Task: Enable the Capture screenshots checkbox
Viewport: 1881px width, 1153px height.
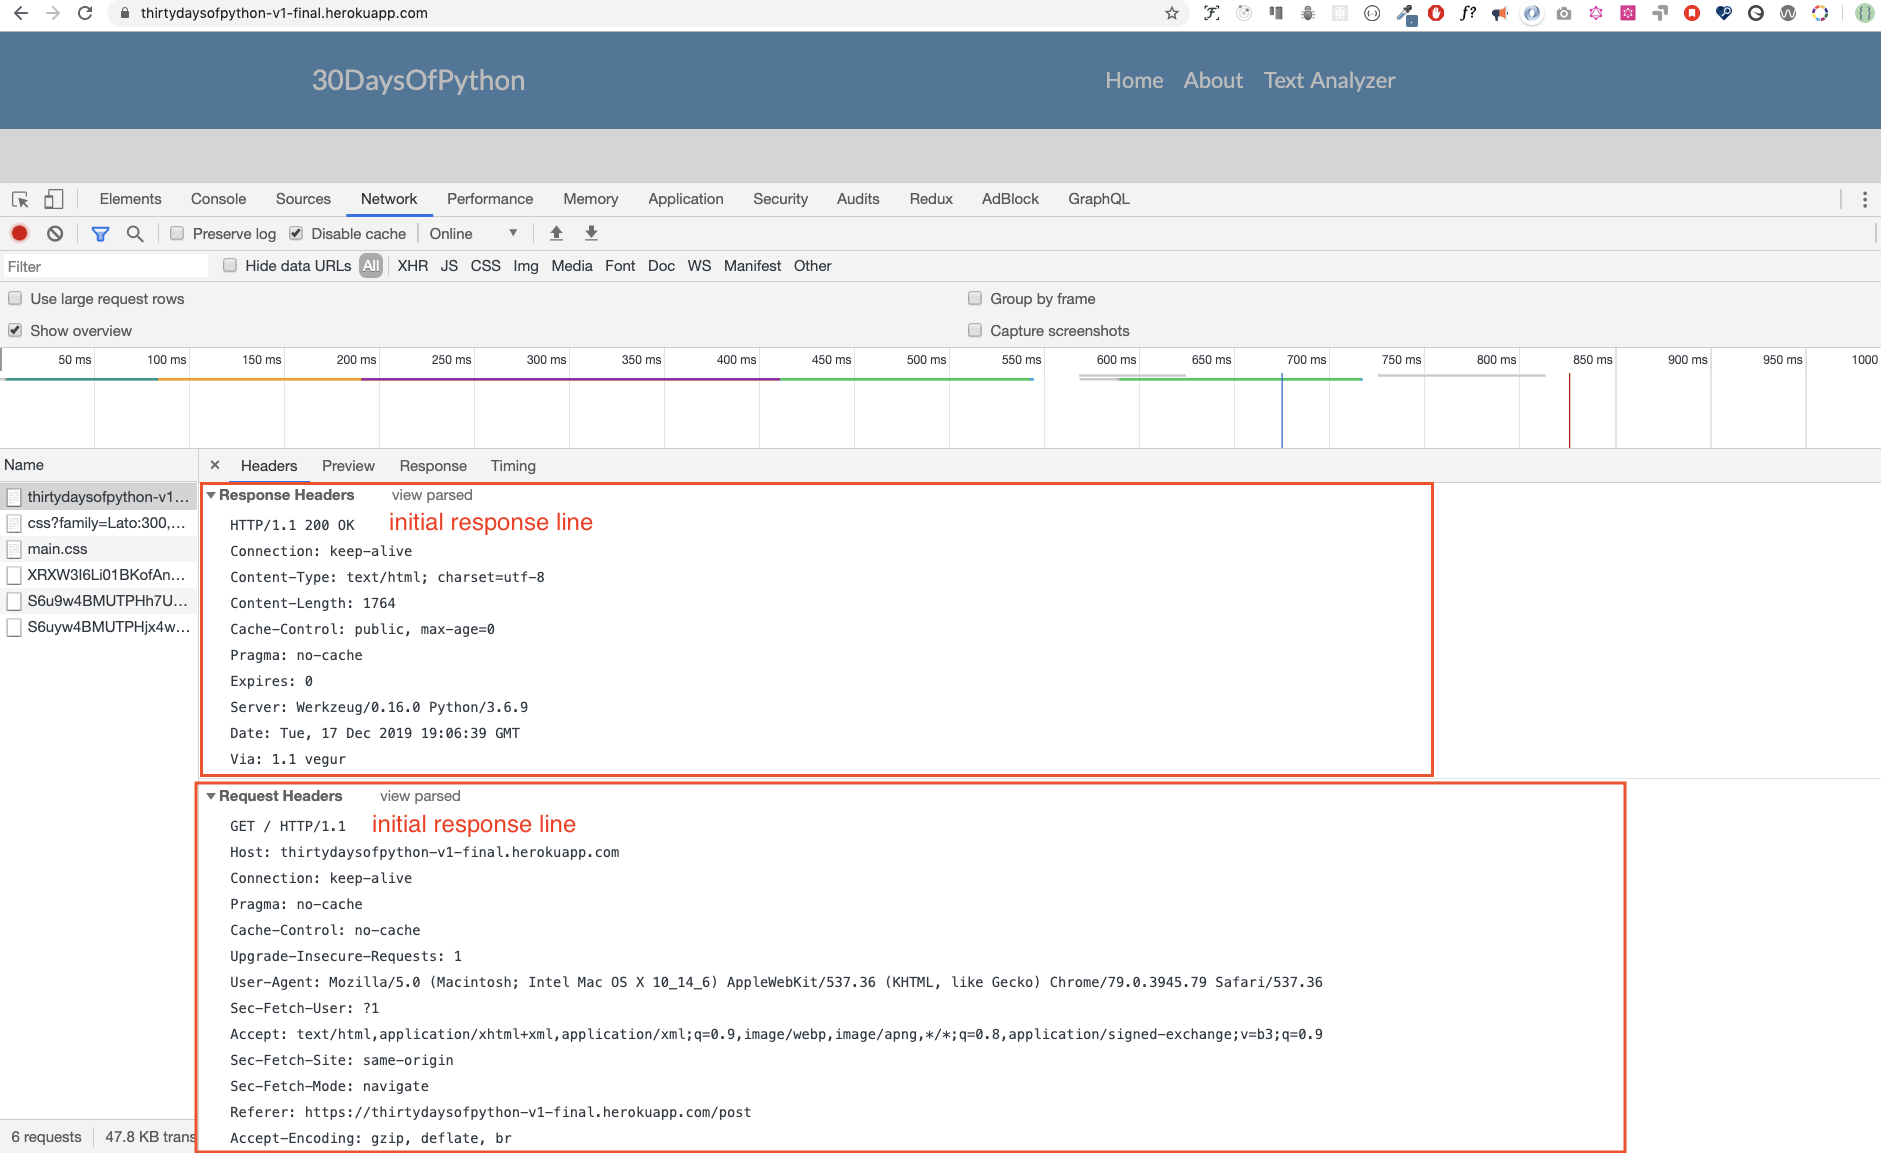Action: 975,330
